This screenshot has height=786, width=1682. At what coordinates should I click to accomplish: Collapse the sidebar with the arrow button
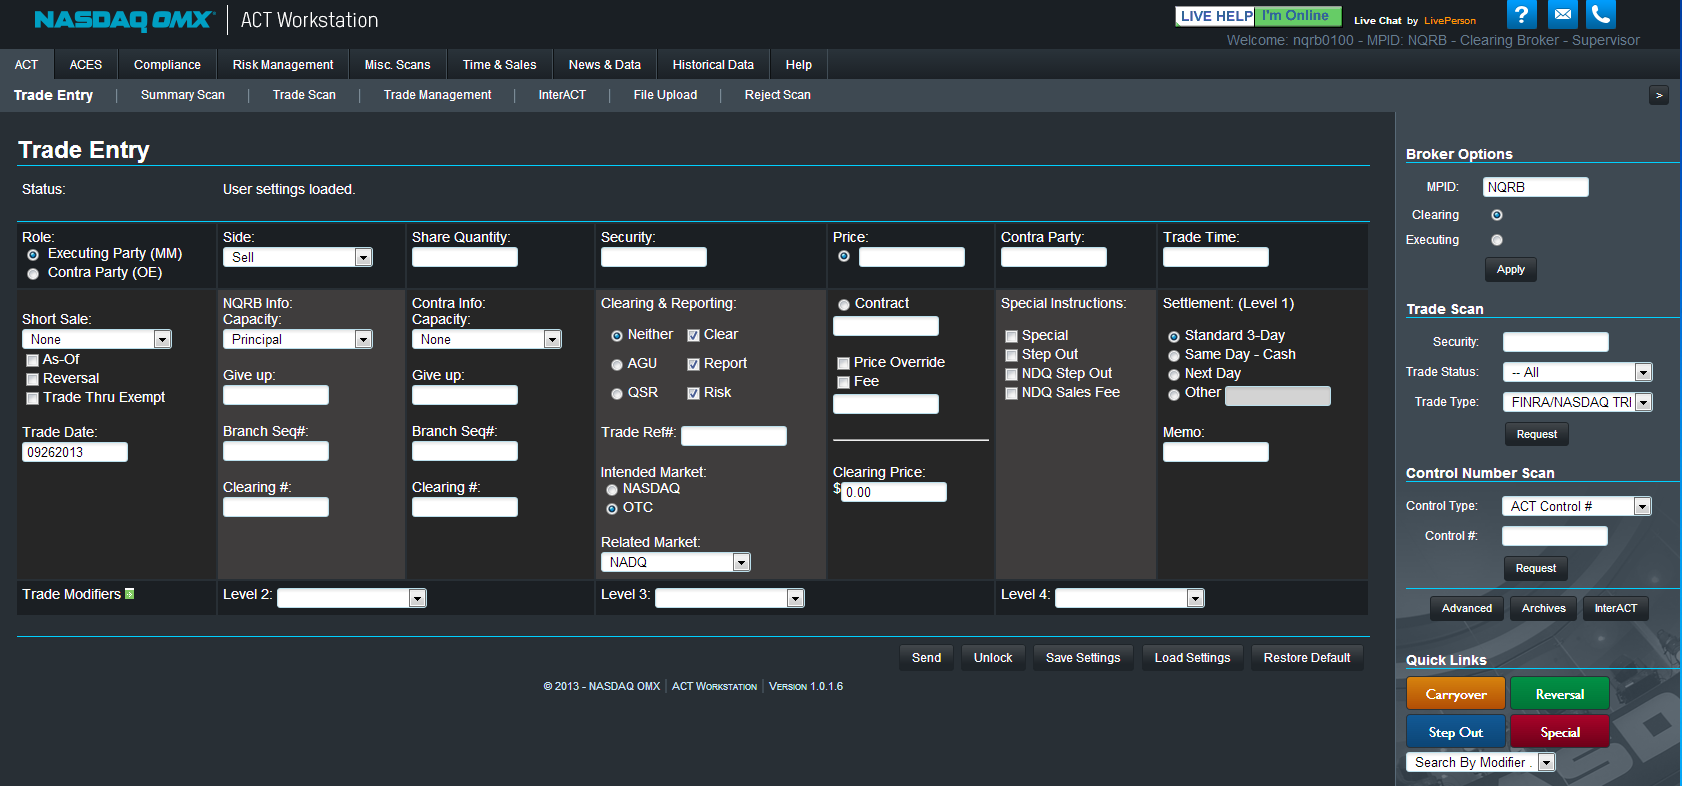point(1659,95)
